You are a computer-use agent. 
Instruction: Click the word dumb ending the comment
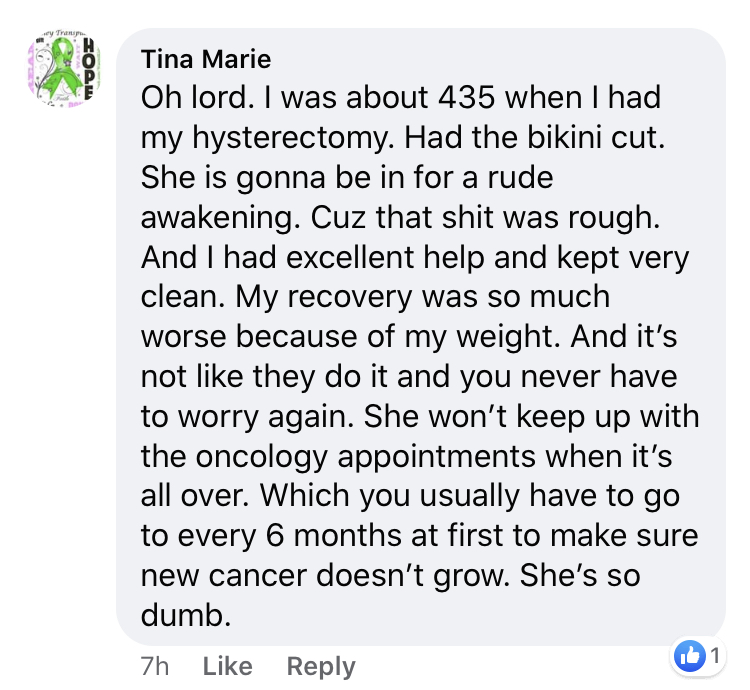click(x=186, y=615)
